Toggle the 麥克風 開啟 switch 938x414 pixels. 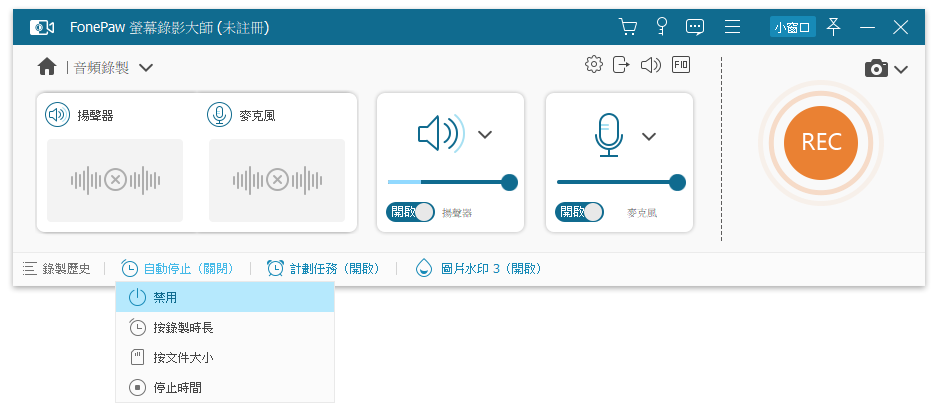click(579, 212)
